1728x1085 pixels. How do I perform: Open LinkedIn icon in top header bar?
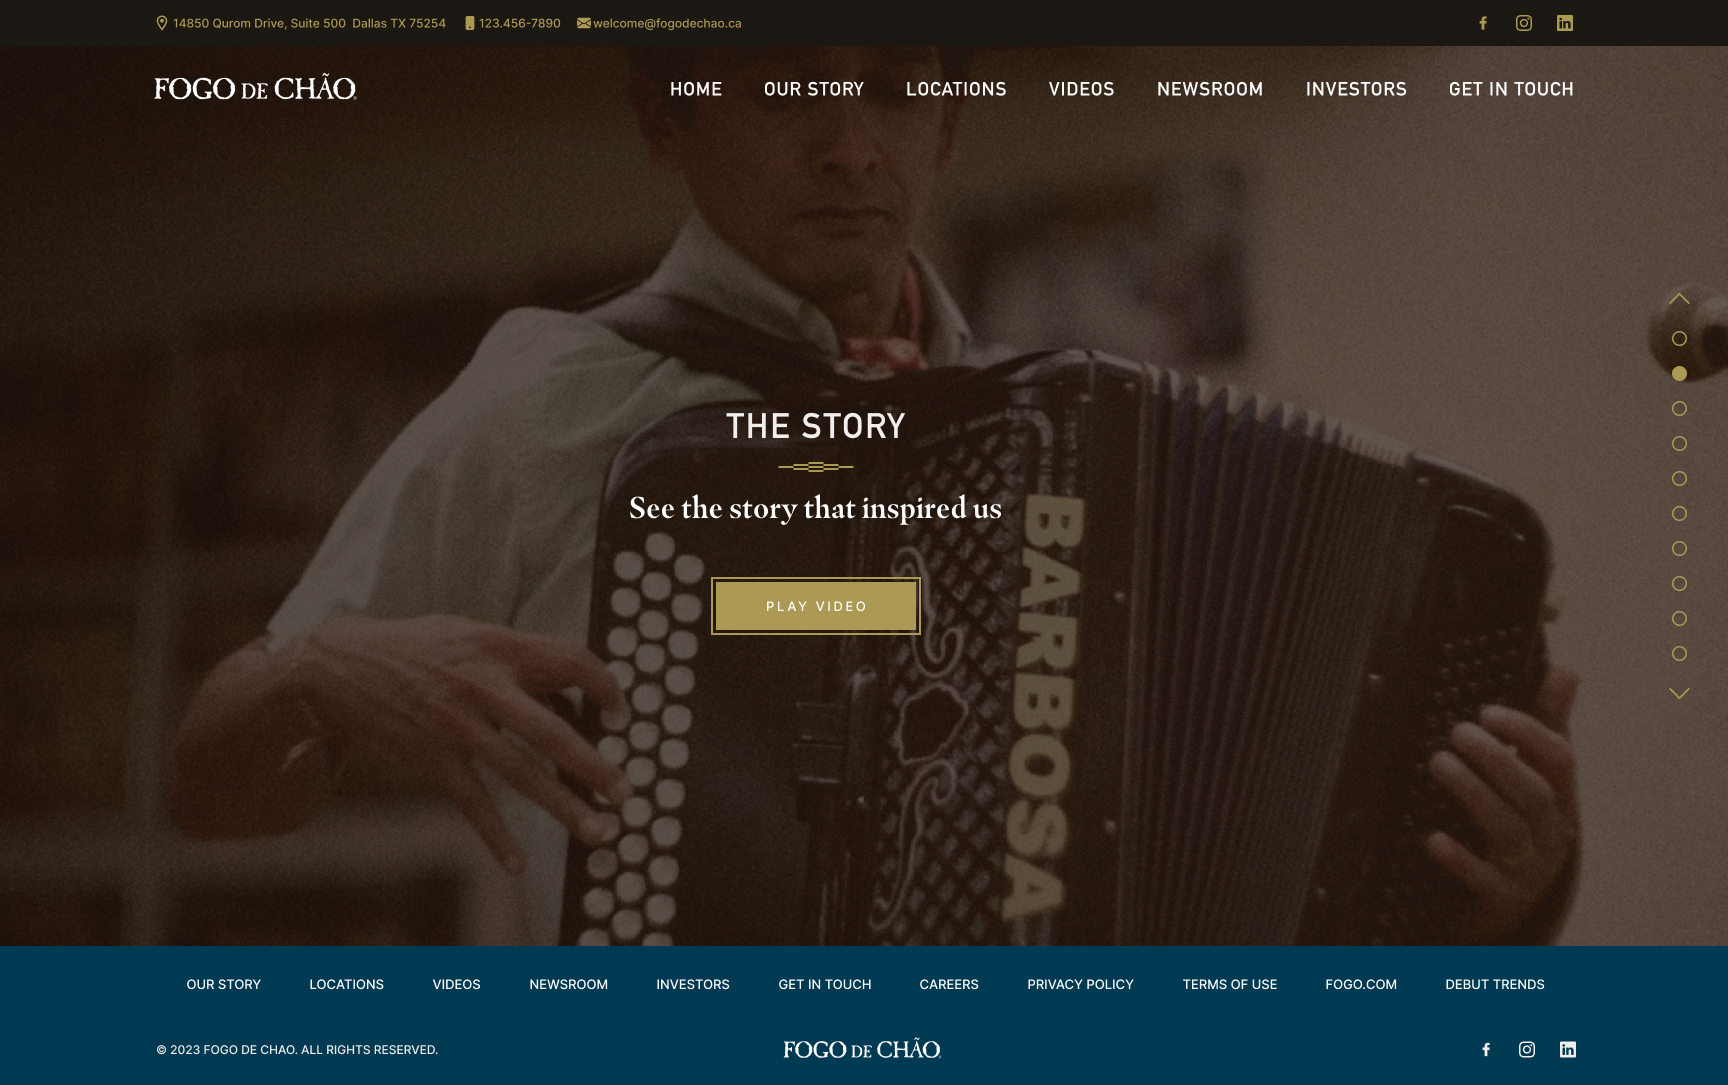1565,23
